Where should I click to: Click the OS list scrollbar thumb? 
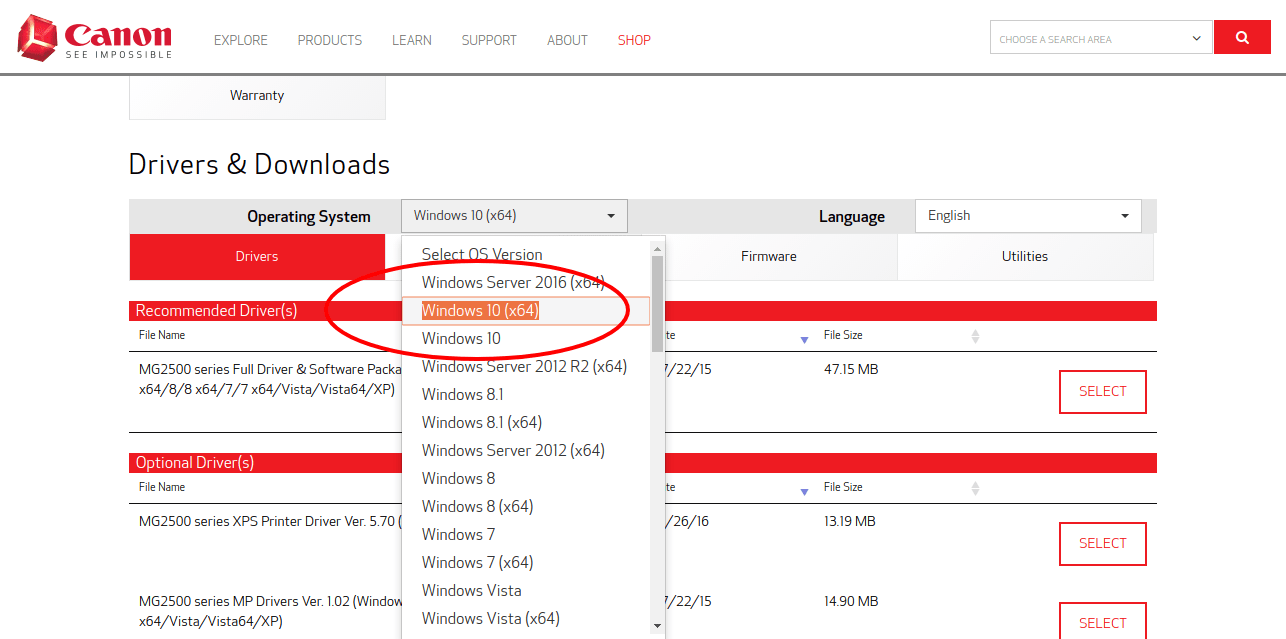[x=657, y=304]
